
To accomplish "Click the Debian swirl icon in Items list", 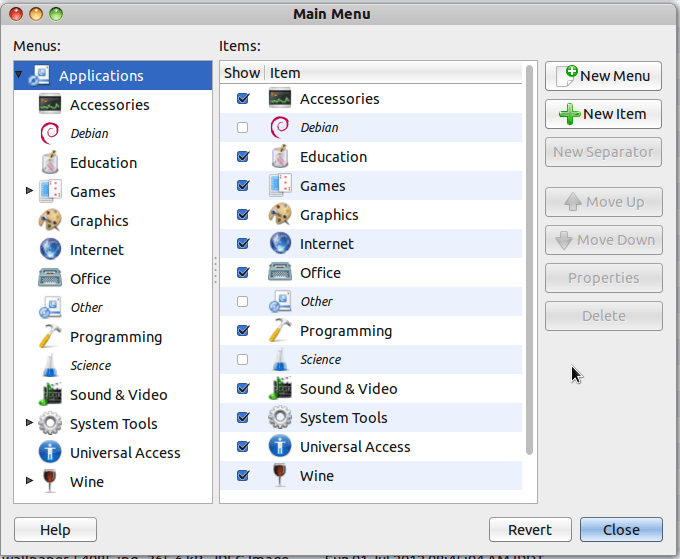I will click(x=280, y=128).
